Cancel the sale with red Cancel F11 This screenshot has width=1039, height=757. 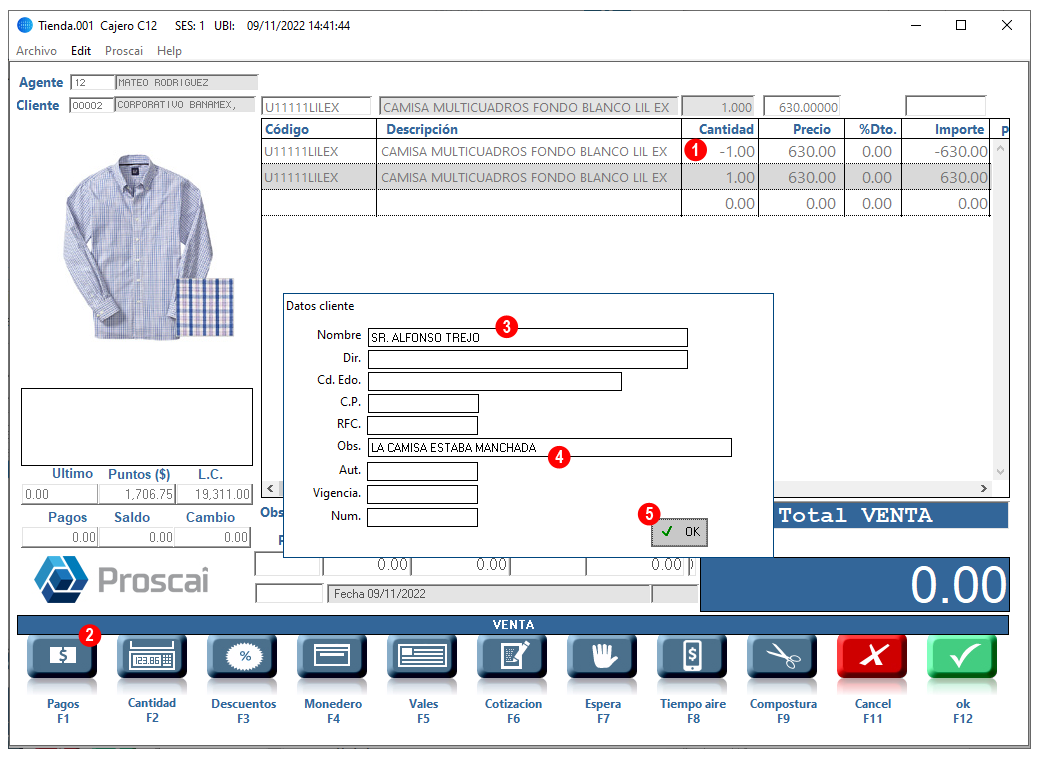[873, 656]
